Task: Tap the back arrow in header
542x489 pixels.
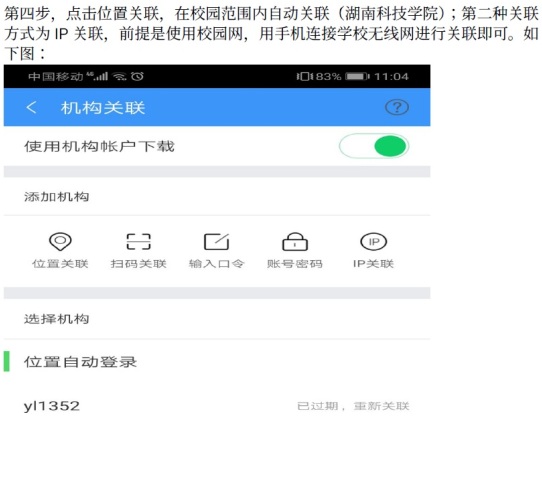Action: 31,107
